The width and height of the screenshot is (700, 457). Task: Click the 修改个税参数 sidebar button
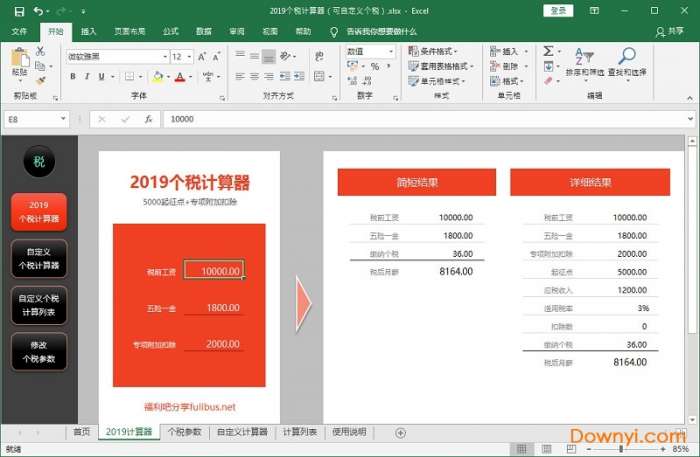pyautogui.click(x=39, y=350)
